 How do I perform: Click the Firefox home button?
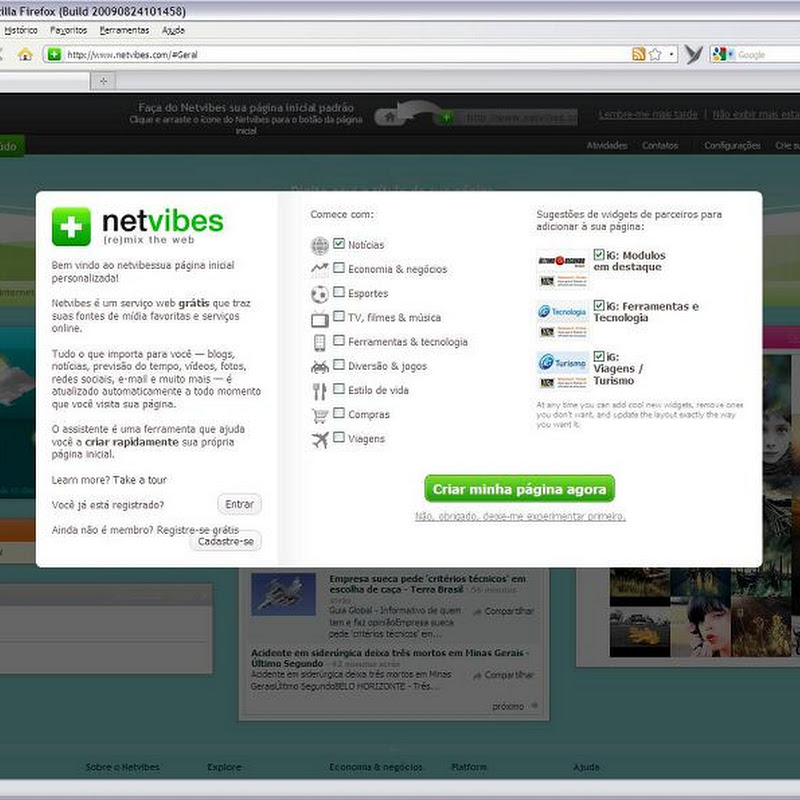pos(25,54)
